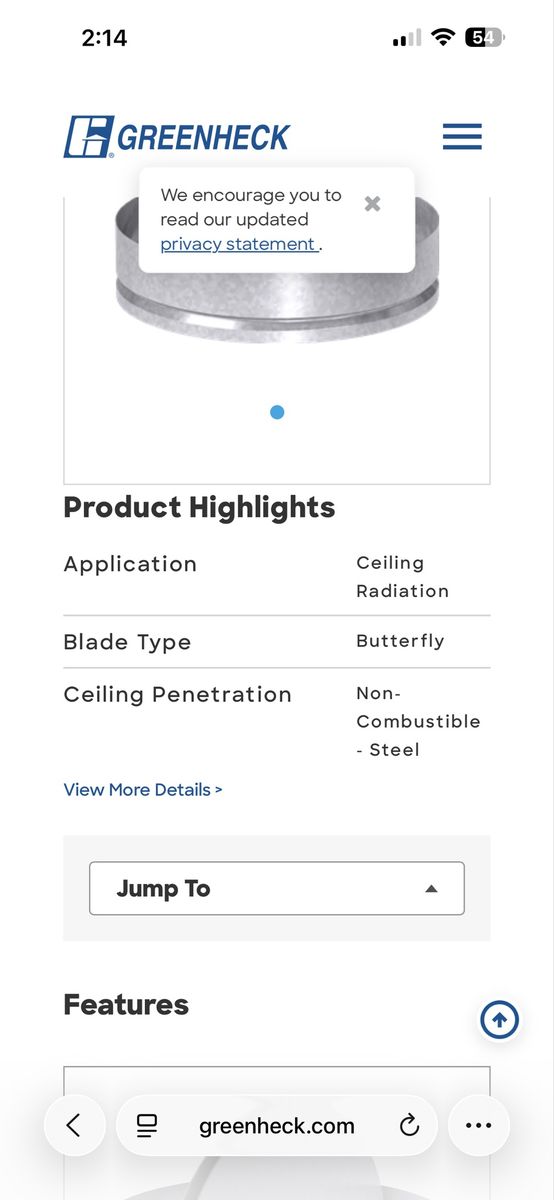Tap the battery indicator in status bar

486,38
